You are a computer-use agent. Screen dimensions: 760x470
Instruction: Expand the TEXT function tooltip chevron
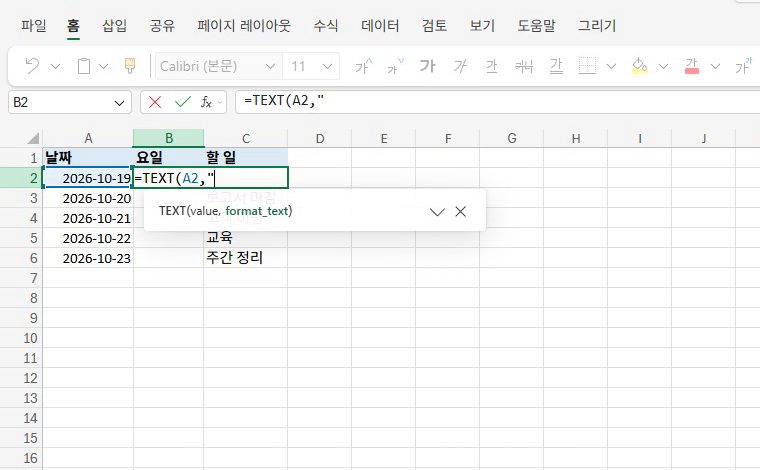click(437, 212)
